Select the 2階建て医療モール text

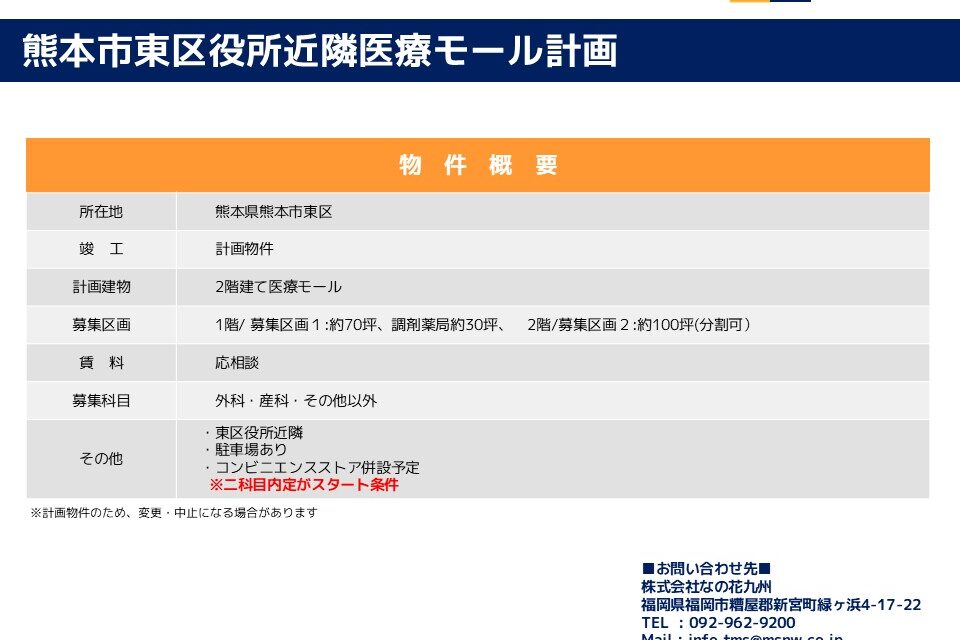coord(278,287)
